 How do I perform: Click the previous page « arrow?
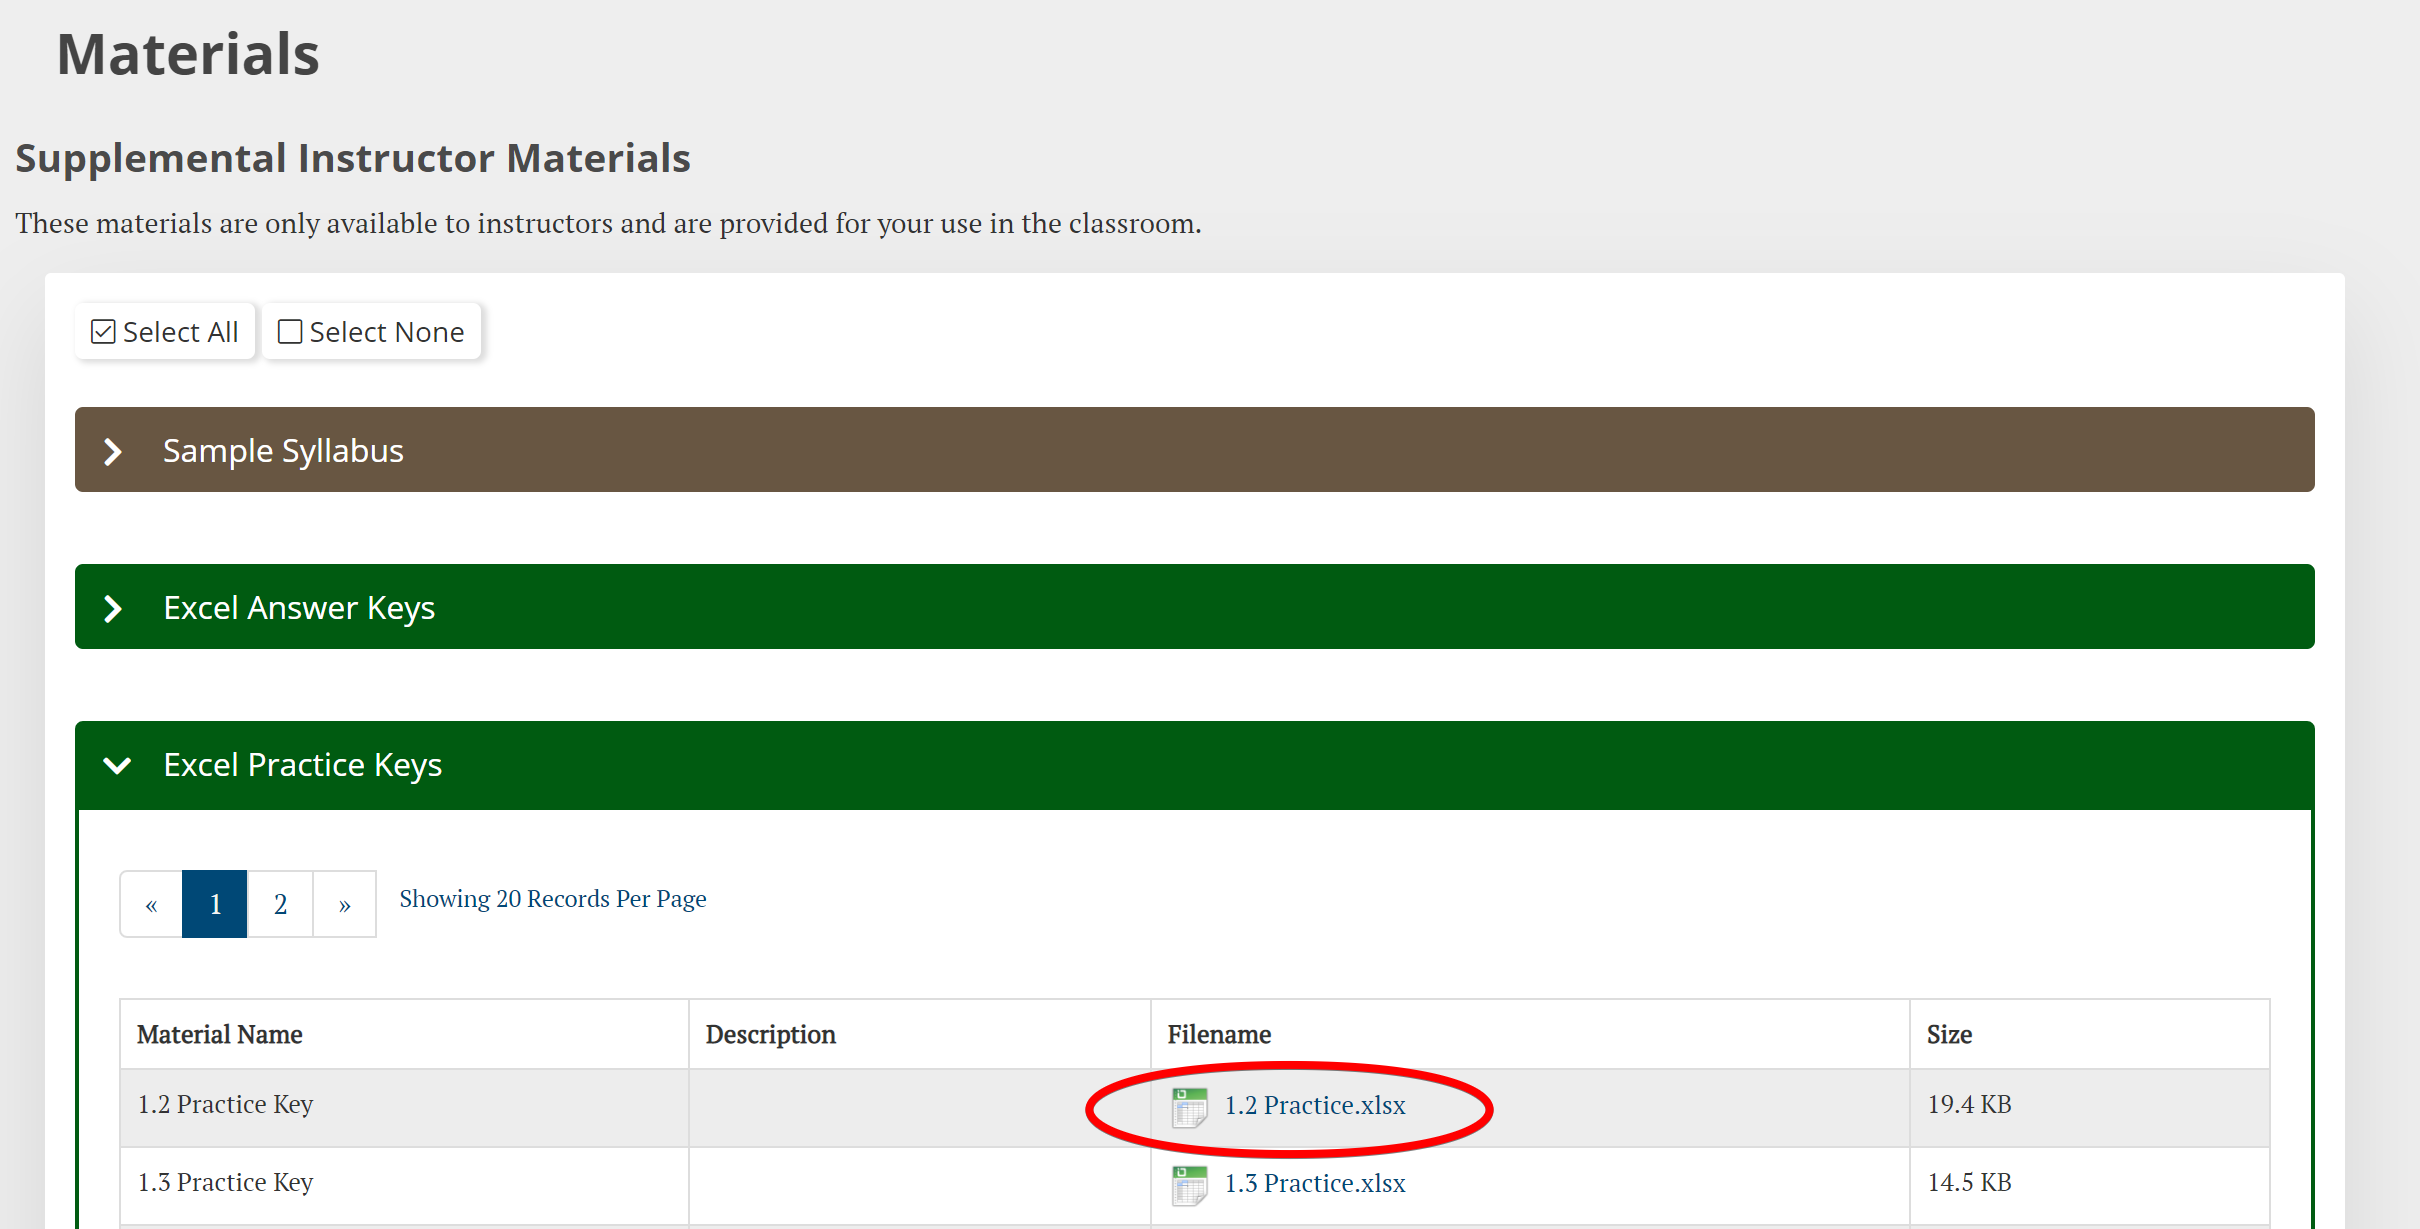click(151, 904)
